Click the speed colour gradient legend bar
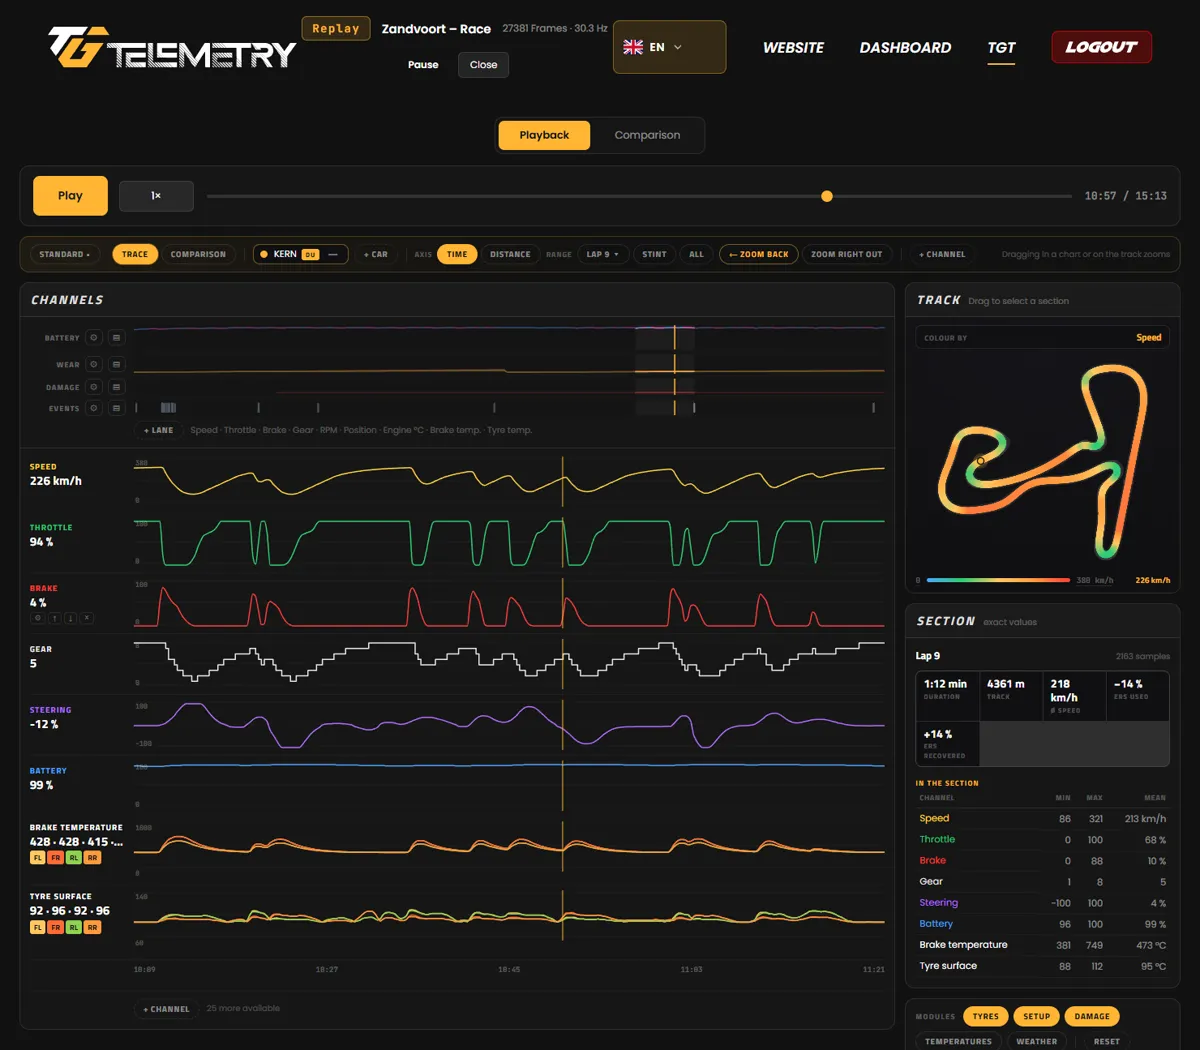 point(998,580)
